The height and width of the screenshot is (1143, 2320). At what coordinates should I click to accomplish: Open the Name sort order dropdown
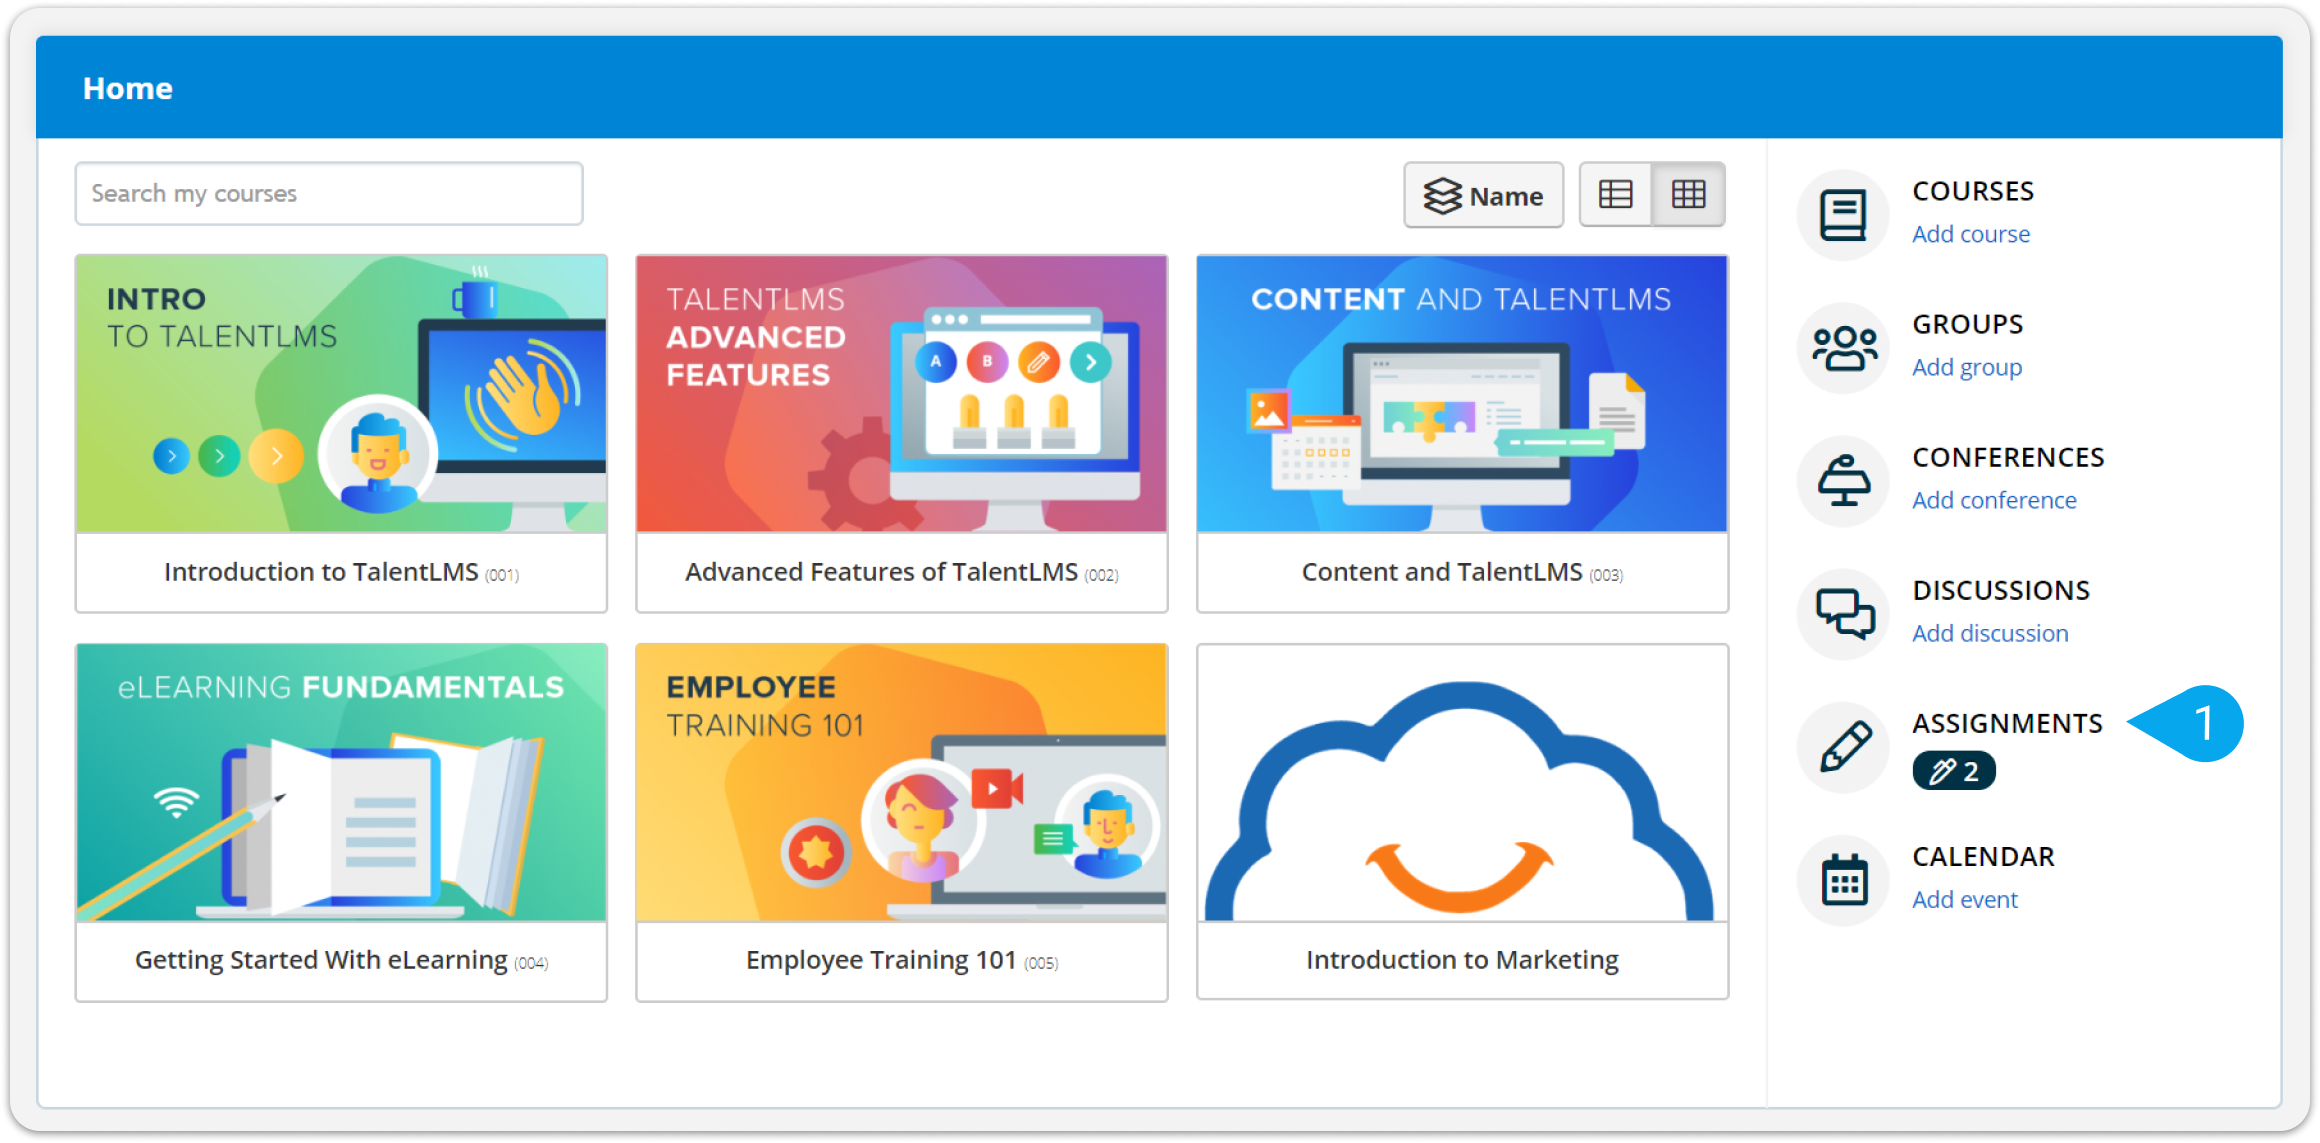pos(1483,196)
